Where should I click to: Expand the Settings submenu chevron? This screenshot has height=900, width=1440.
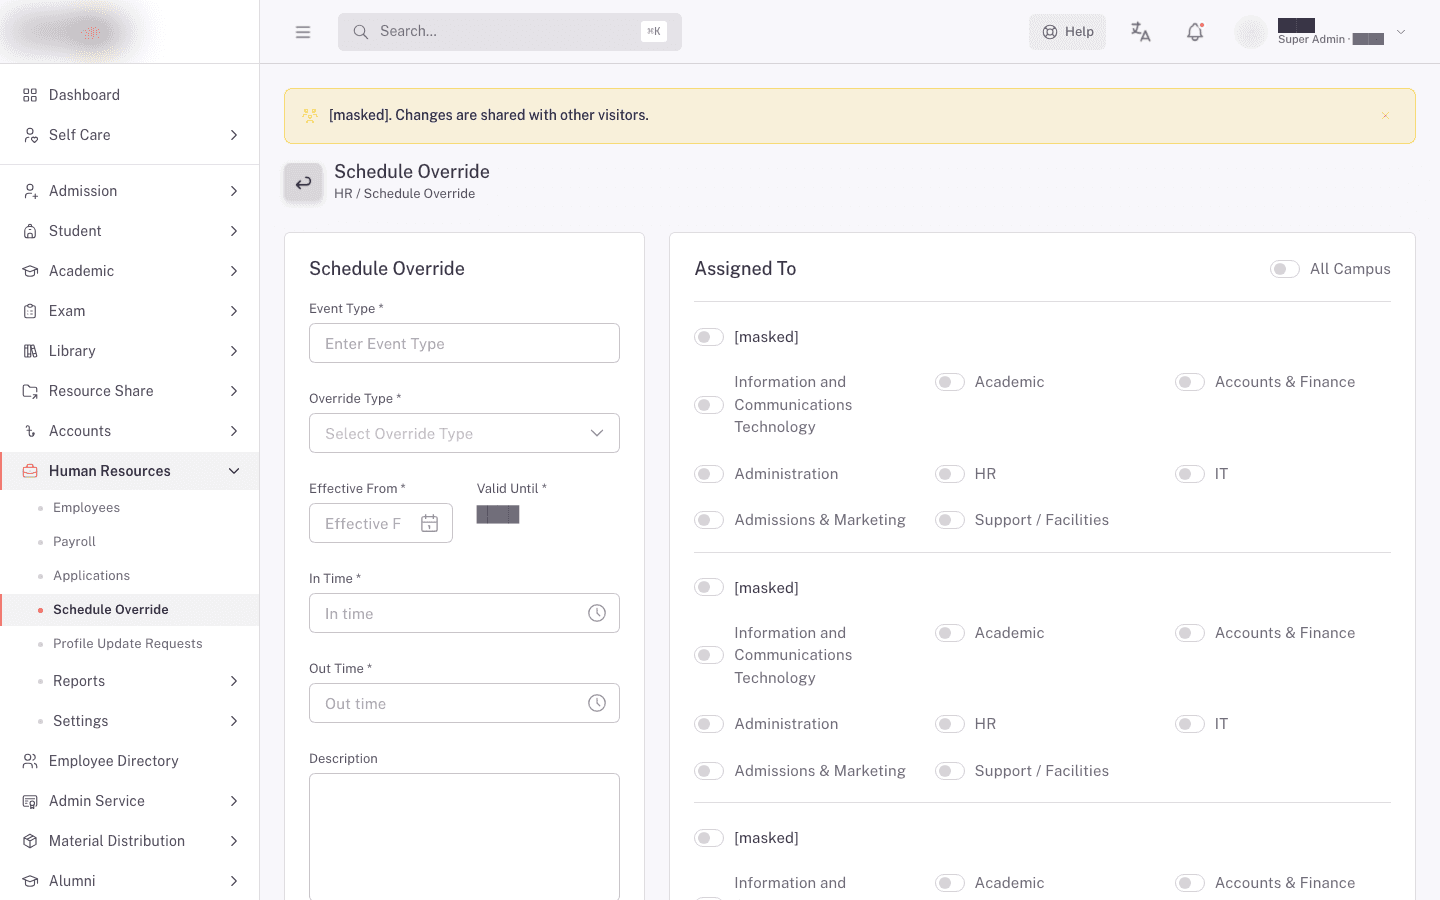234,721
